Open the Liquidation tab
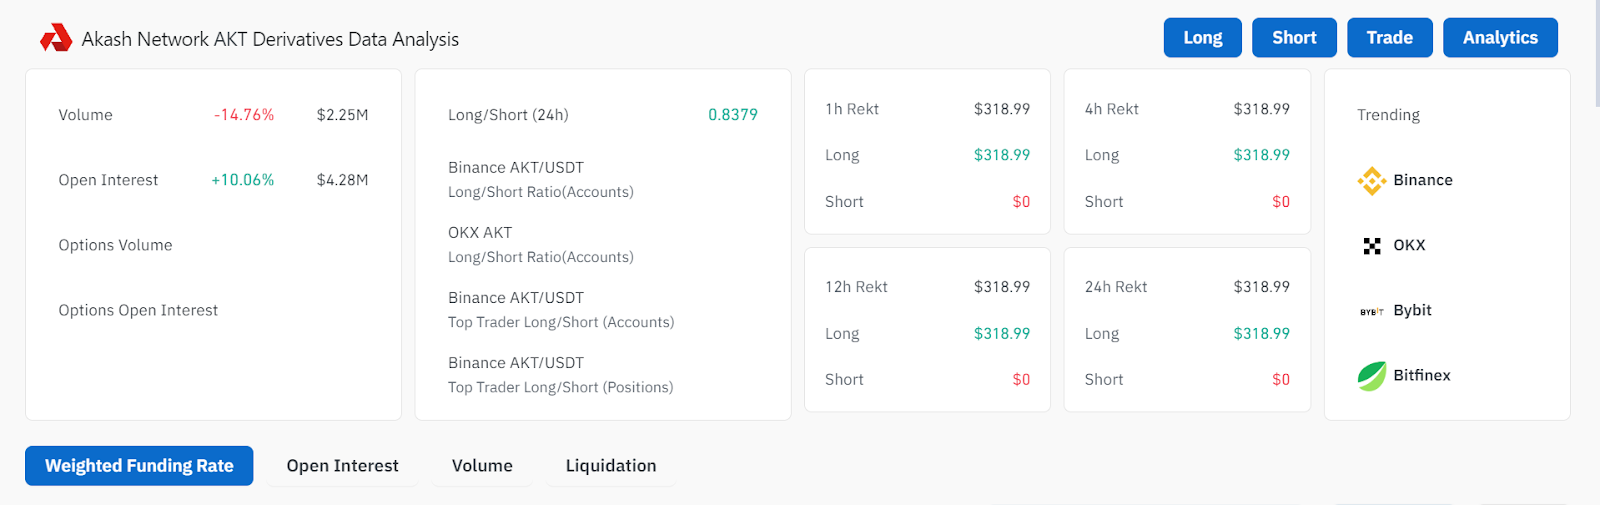 pyautogui.click(x=611, y=466)
